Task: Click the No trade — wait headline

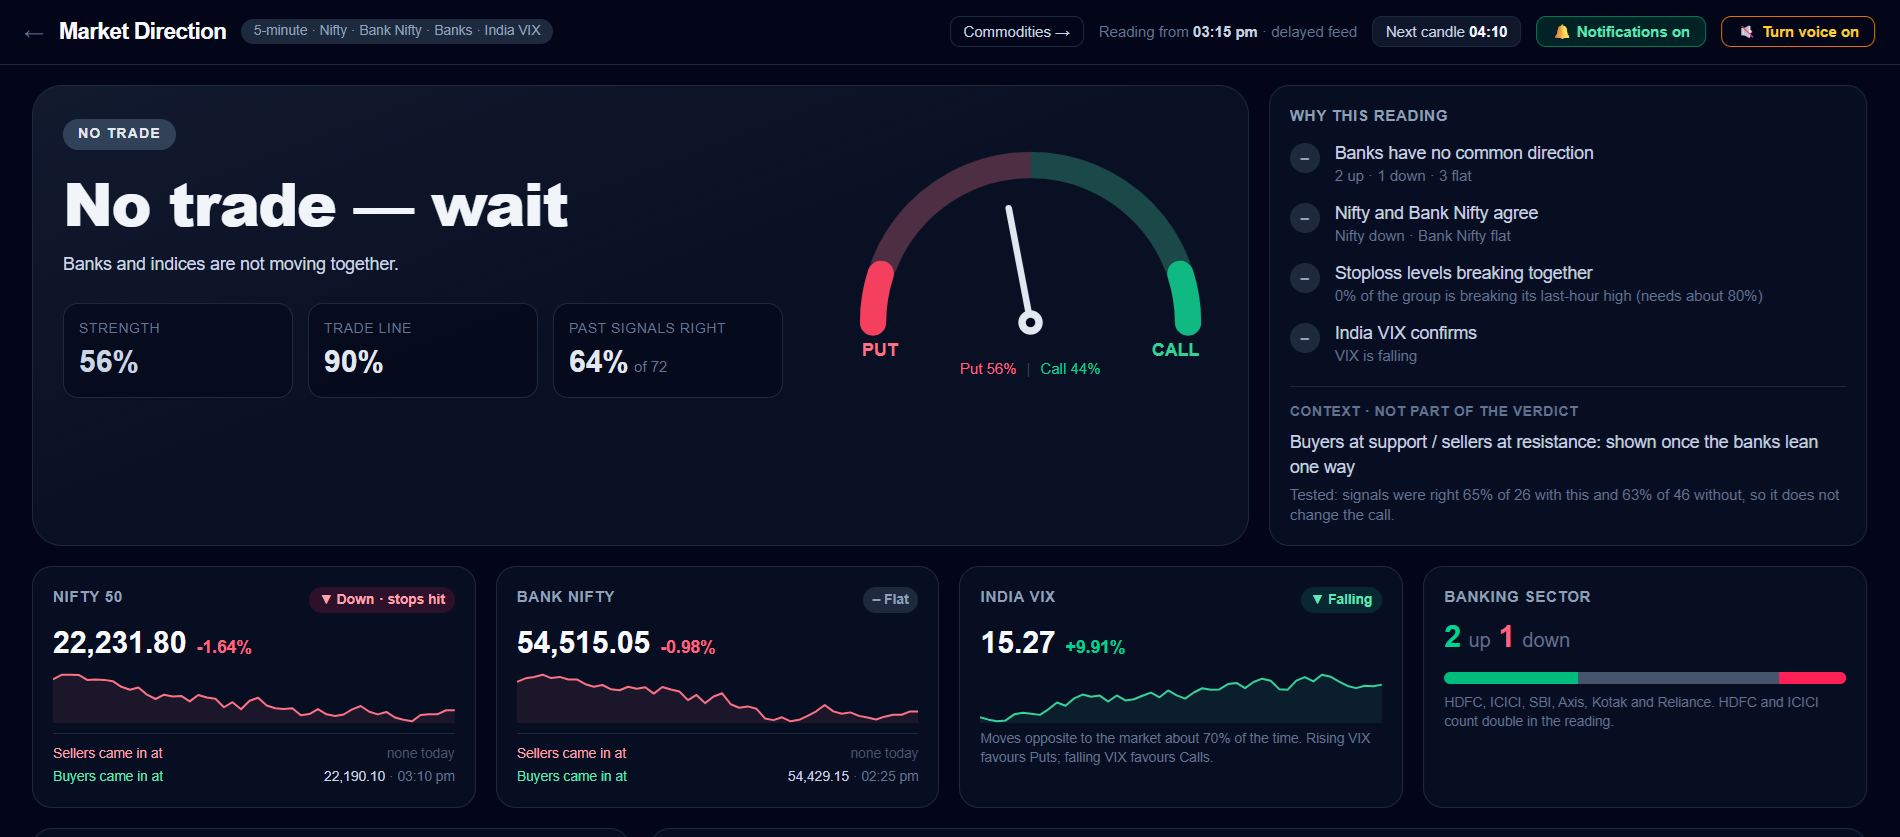Action: coord(316,205)
